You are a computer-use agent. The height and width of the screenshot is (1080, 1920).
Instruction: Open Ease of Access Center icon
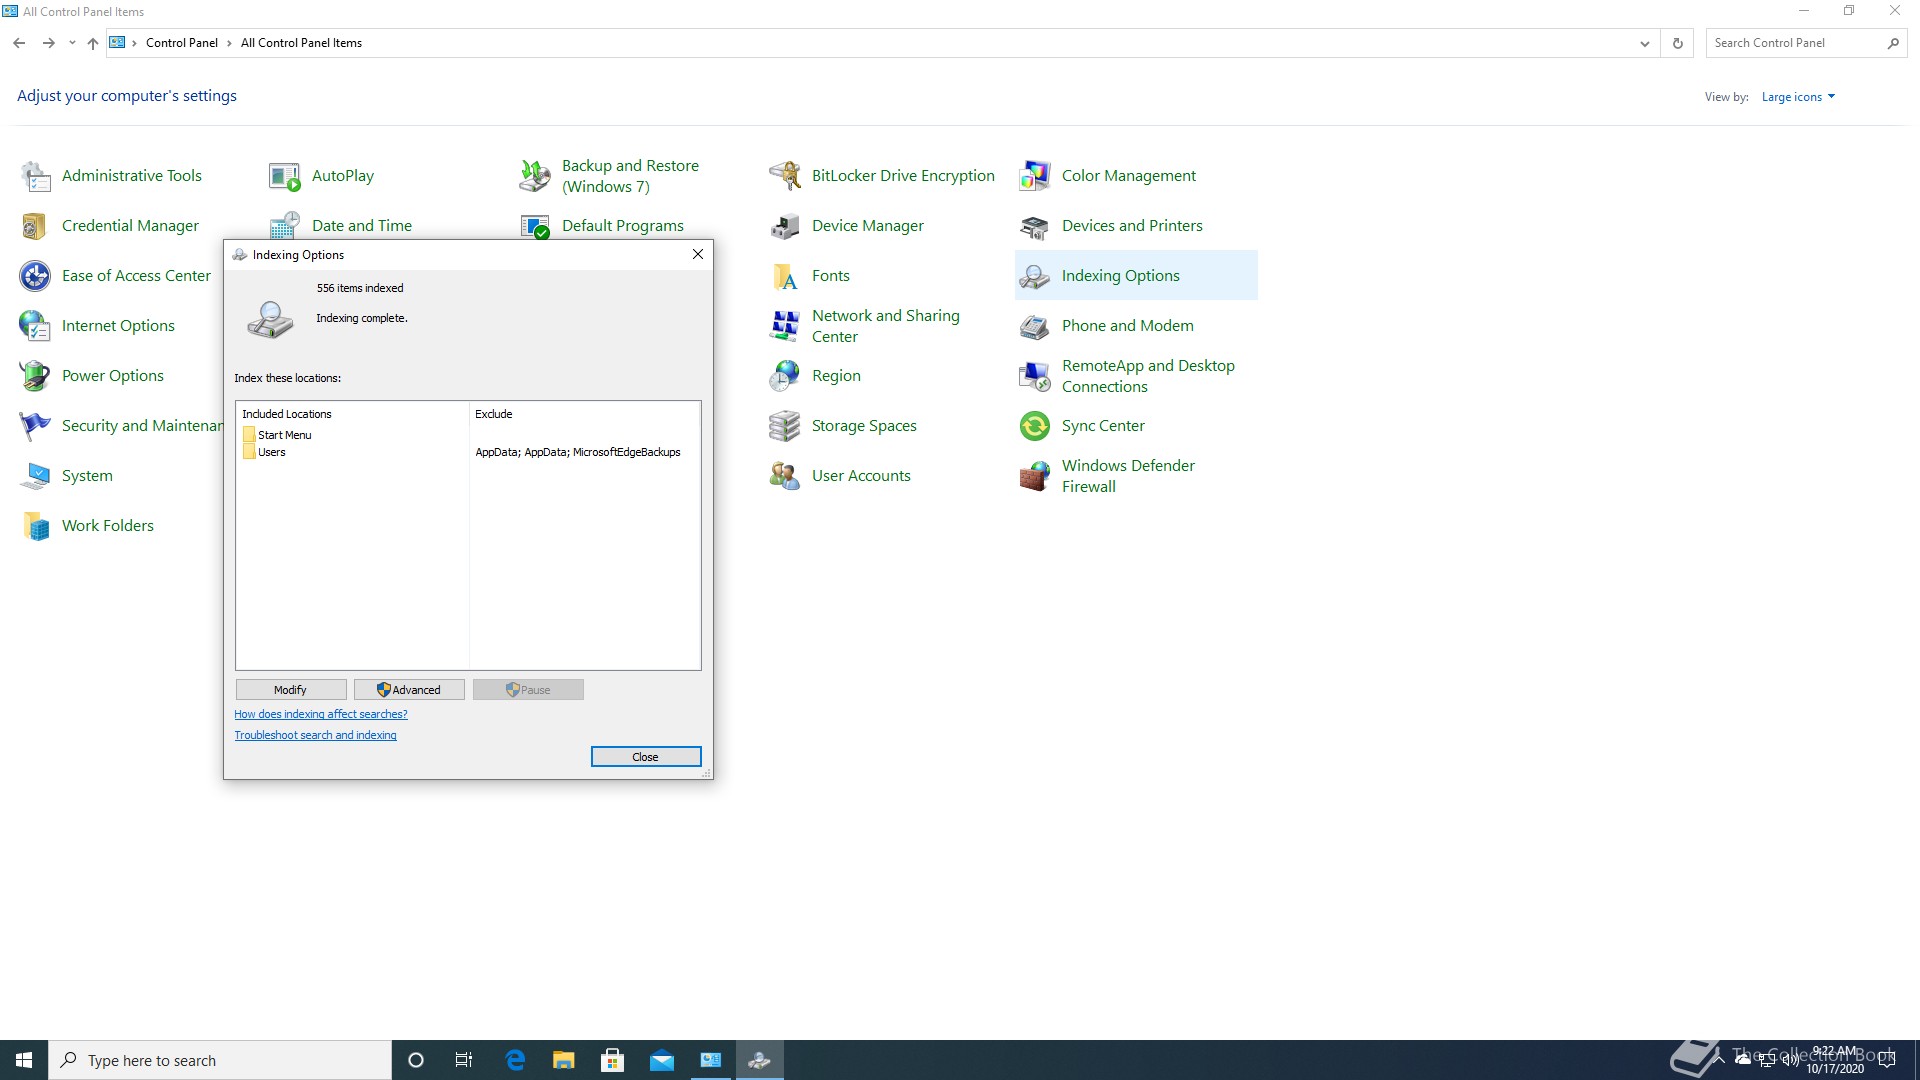[35, 276]
